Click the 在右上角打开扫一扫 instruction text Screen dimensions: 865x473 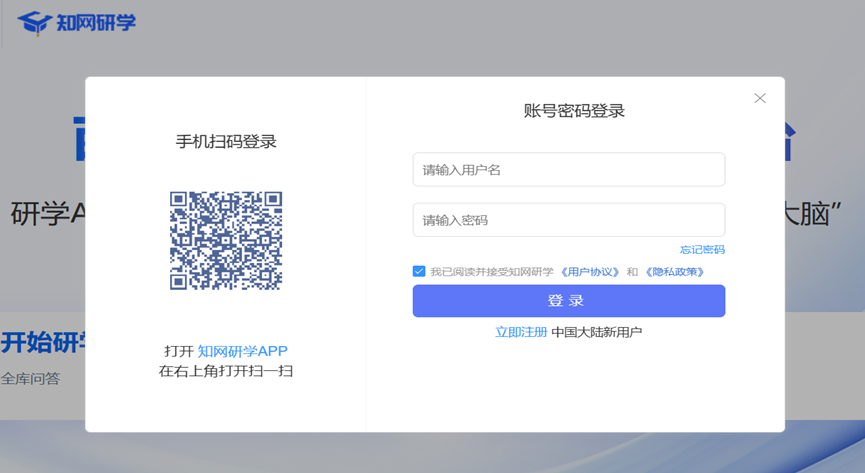[x=226, y=371]
